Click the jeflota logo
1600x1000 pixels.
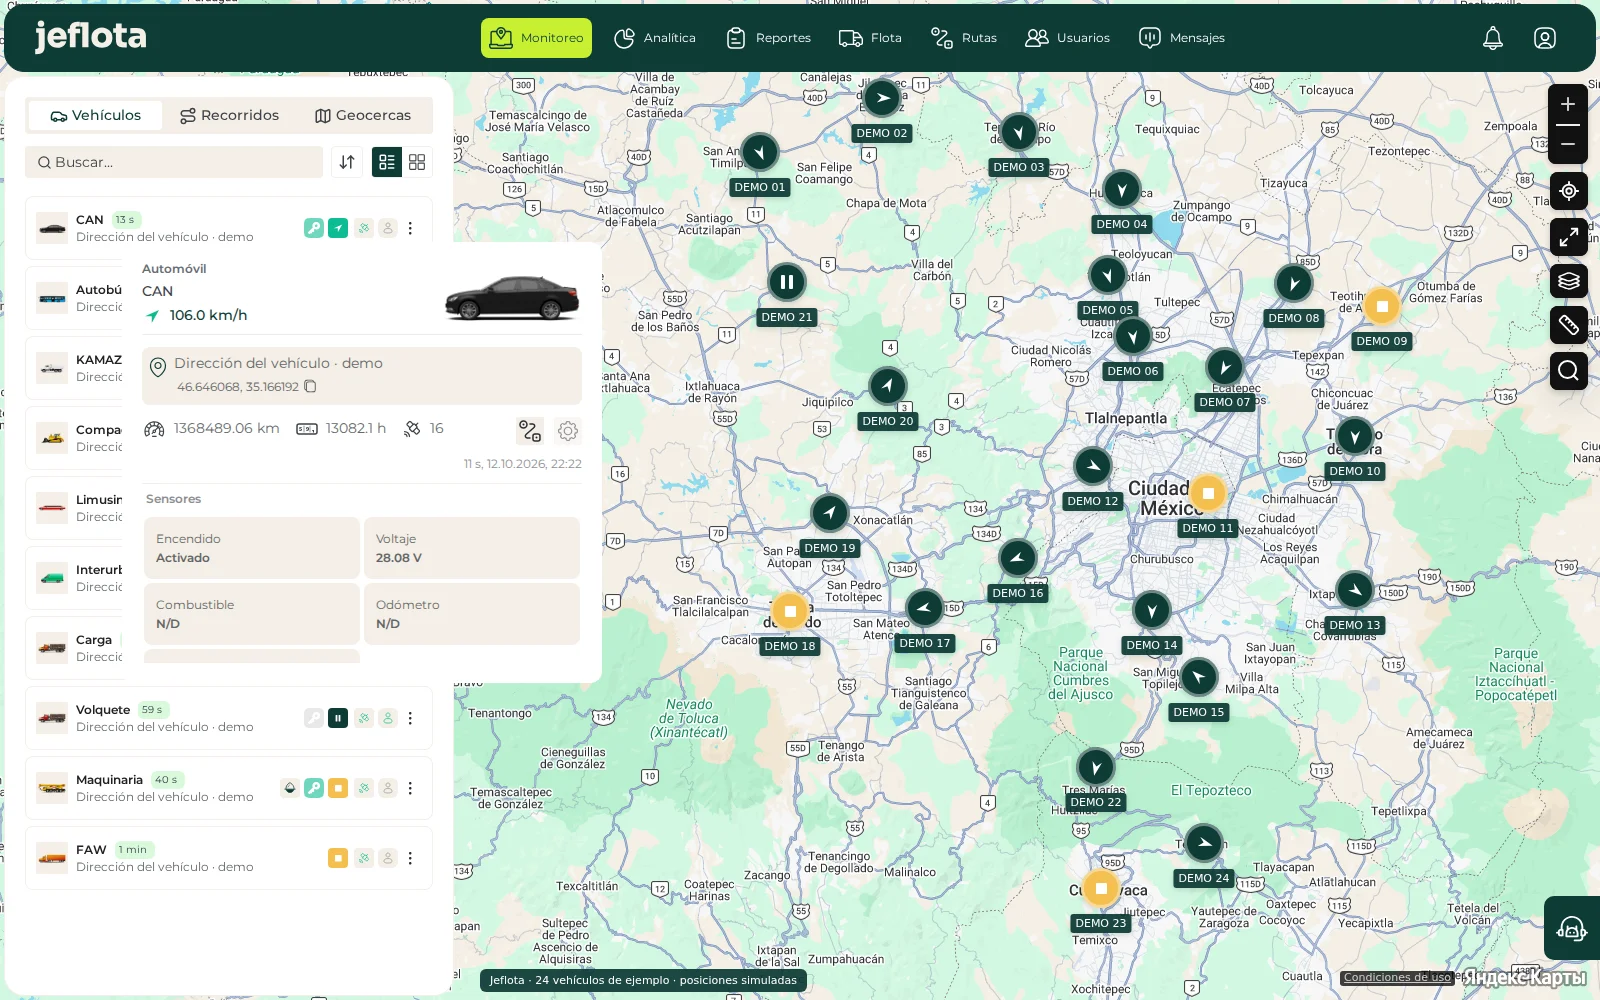pyautogui.click(x=90, y=37)
